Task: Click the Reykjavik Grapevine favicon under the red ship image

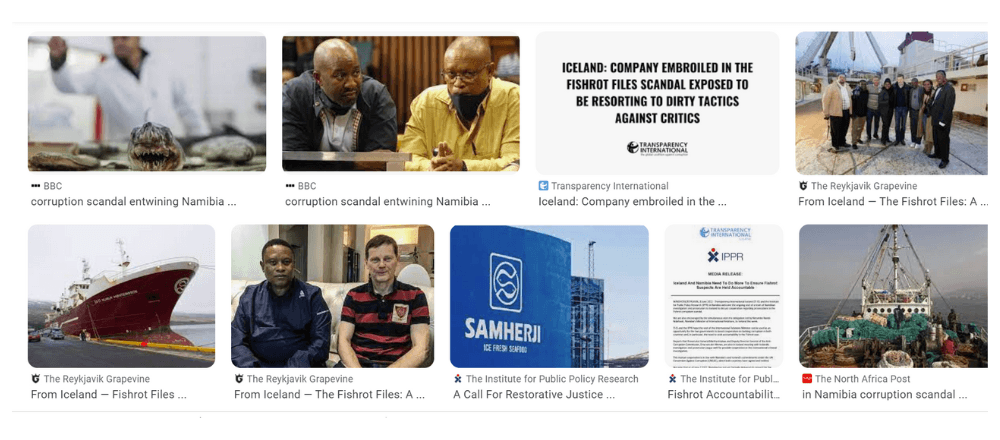Action: (36, 379)
